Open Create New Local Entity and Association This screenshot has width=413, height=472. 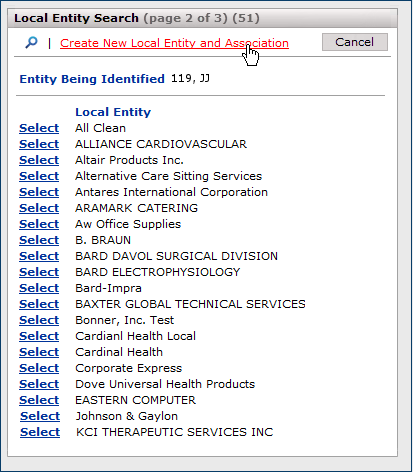click(174, 43)
